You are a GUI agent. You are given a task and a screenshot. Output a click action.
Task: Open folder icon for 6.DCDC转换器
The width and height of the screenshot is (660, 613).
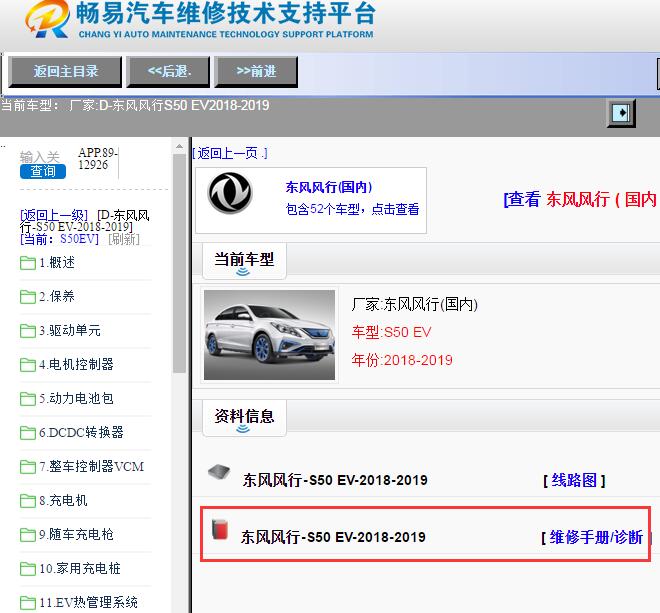pos(28,433)
